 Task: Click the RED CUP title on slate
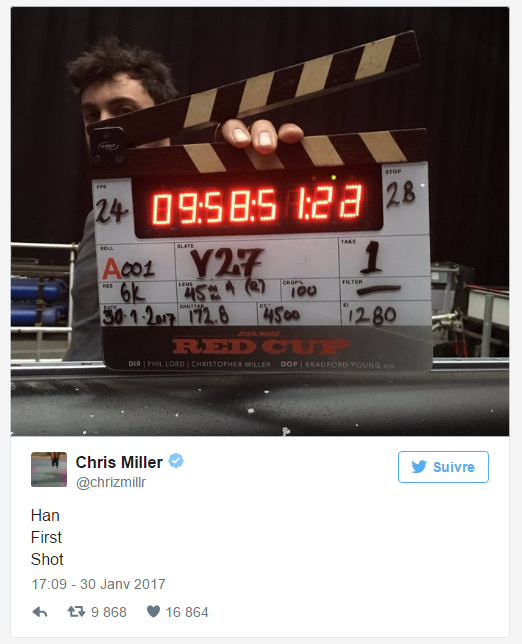(x=260, y=346)
